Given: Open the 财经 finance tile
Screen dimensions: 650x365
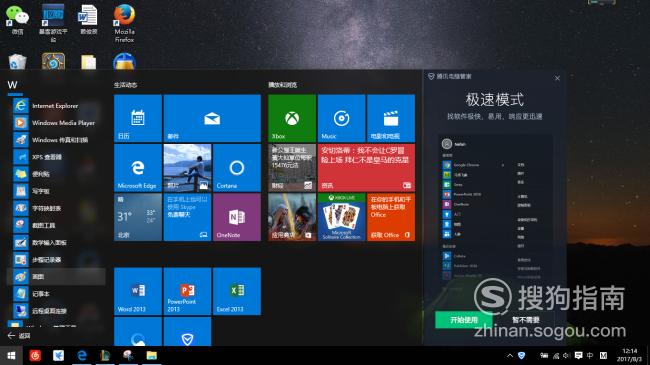Looking at the screenshot, I should (292, 168).
